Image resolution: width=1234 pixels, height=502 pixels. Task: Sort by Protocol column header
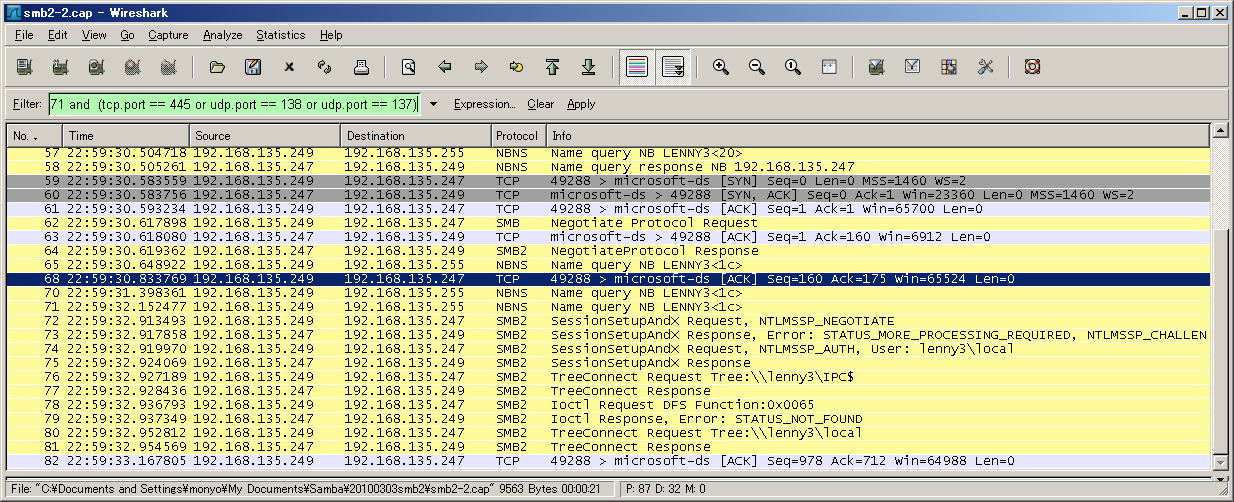pos(518,135)
